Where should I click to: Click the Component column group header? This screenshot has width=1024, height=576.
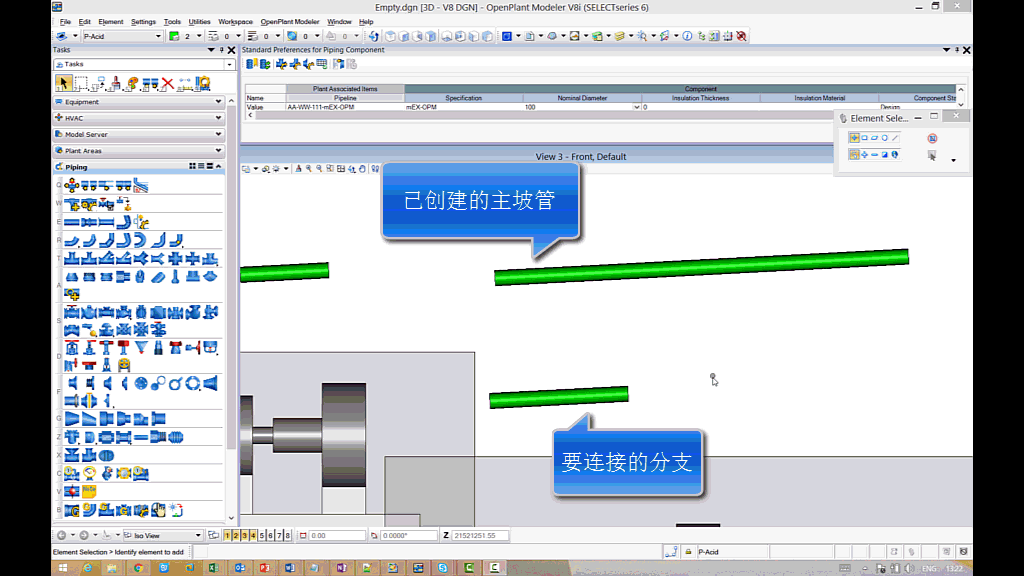tap(700, 89)
